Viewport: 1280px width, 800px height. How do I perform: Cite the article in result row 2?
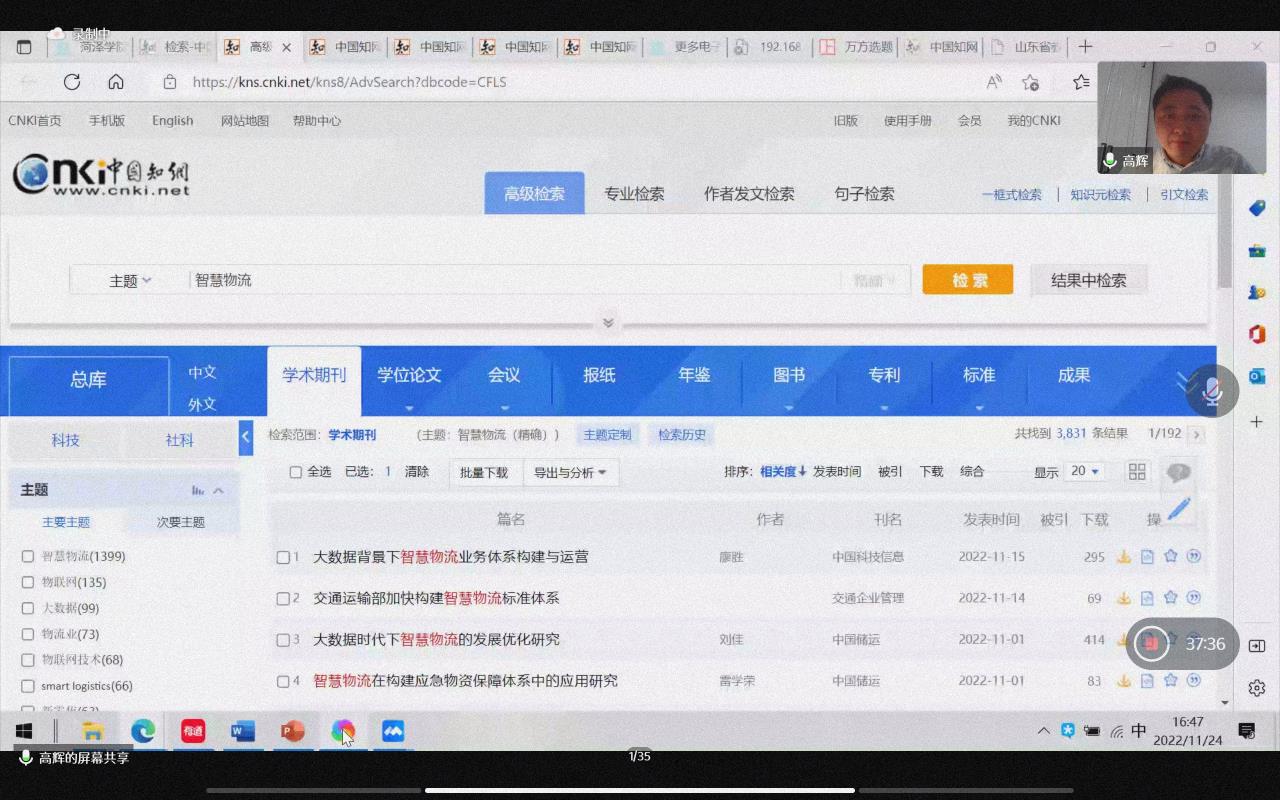click(x=1193, y=598)
